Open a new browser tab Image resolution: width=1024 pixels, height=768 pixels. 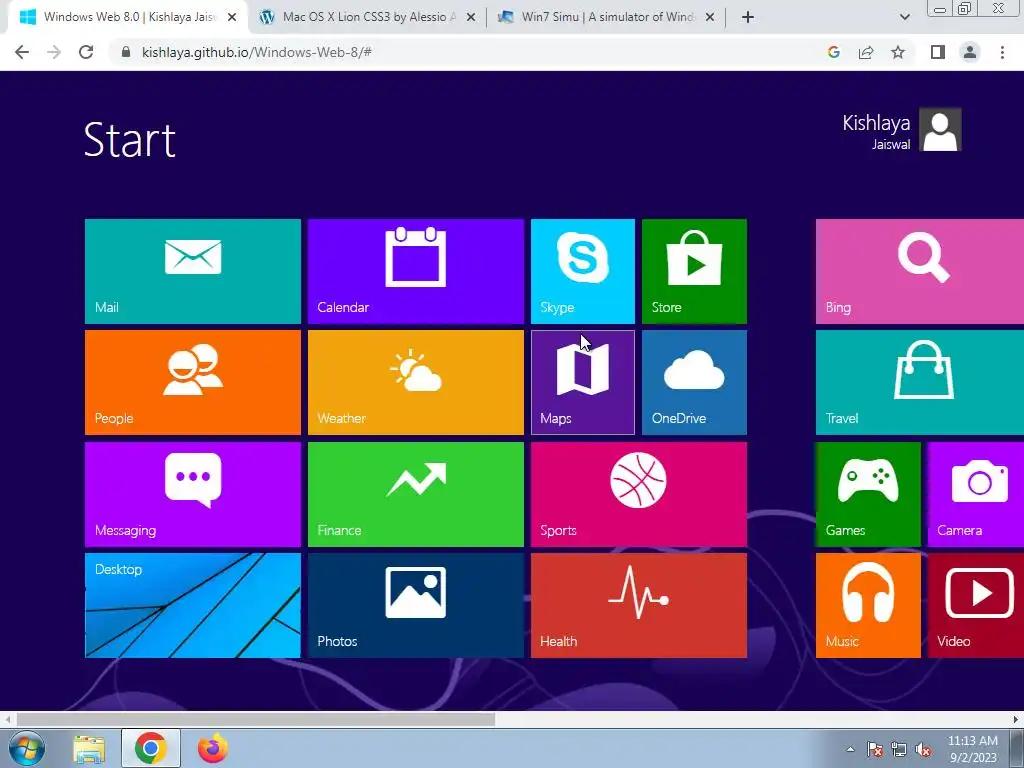(x=748, y=18)
